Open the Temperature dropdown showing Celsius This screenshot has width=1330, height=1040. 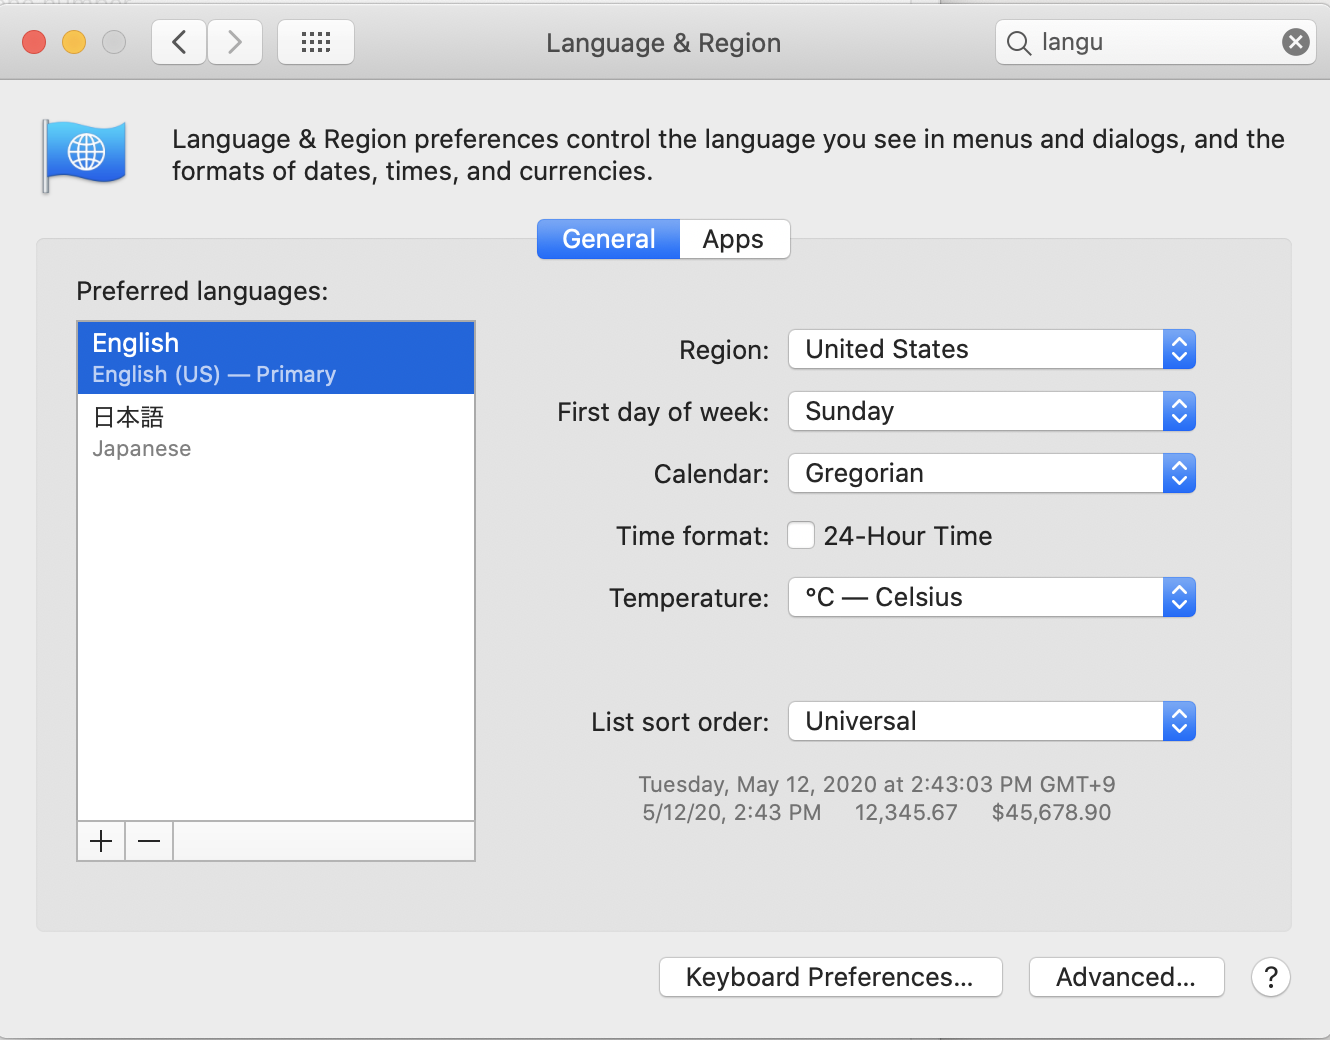point(992,597)
